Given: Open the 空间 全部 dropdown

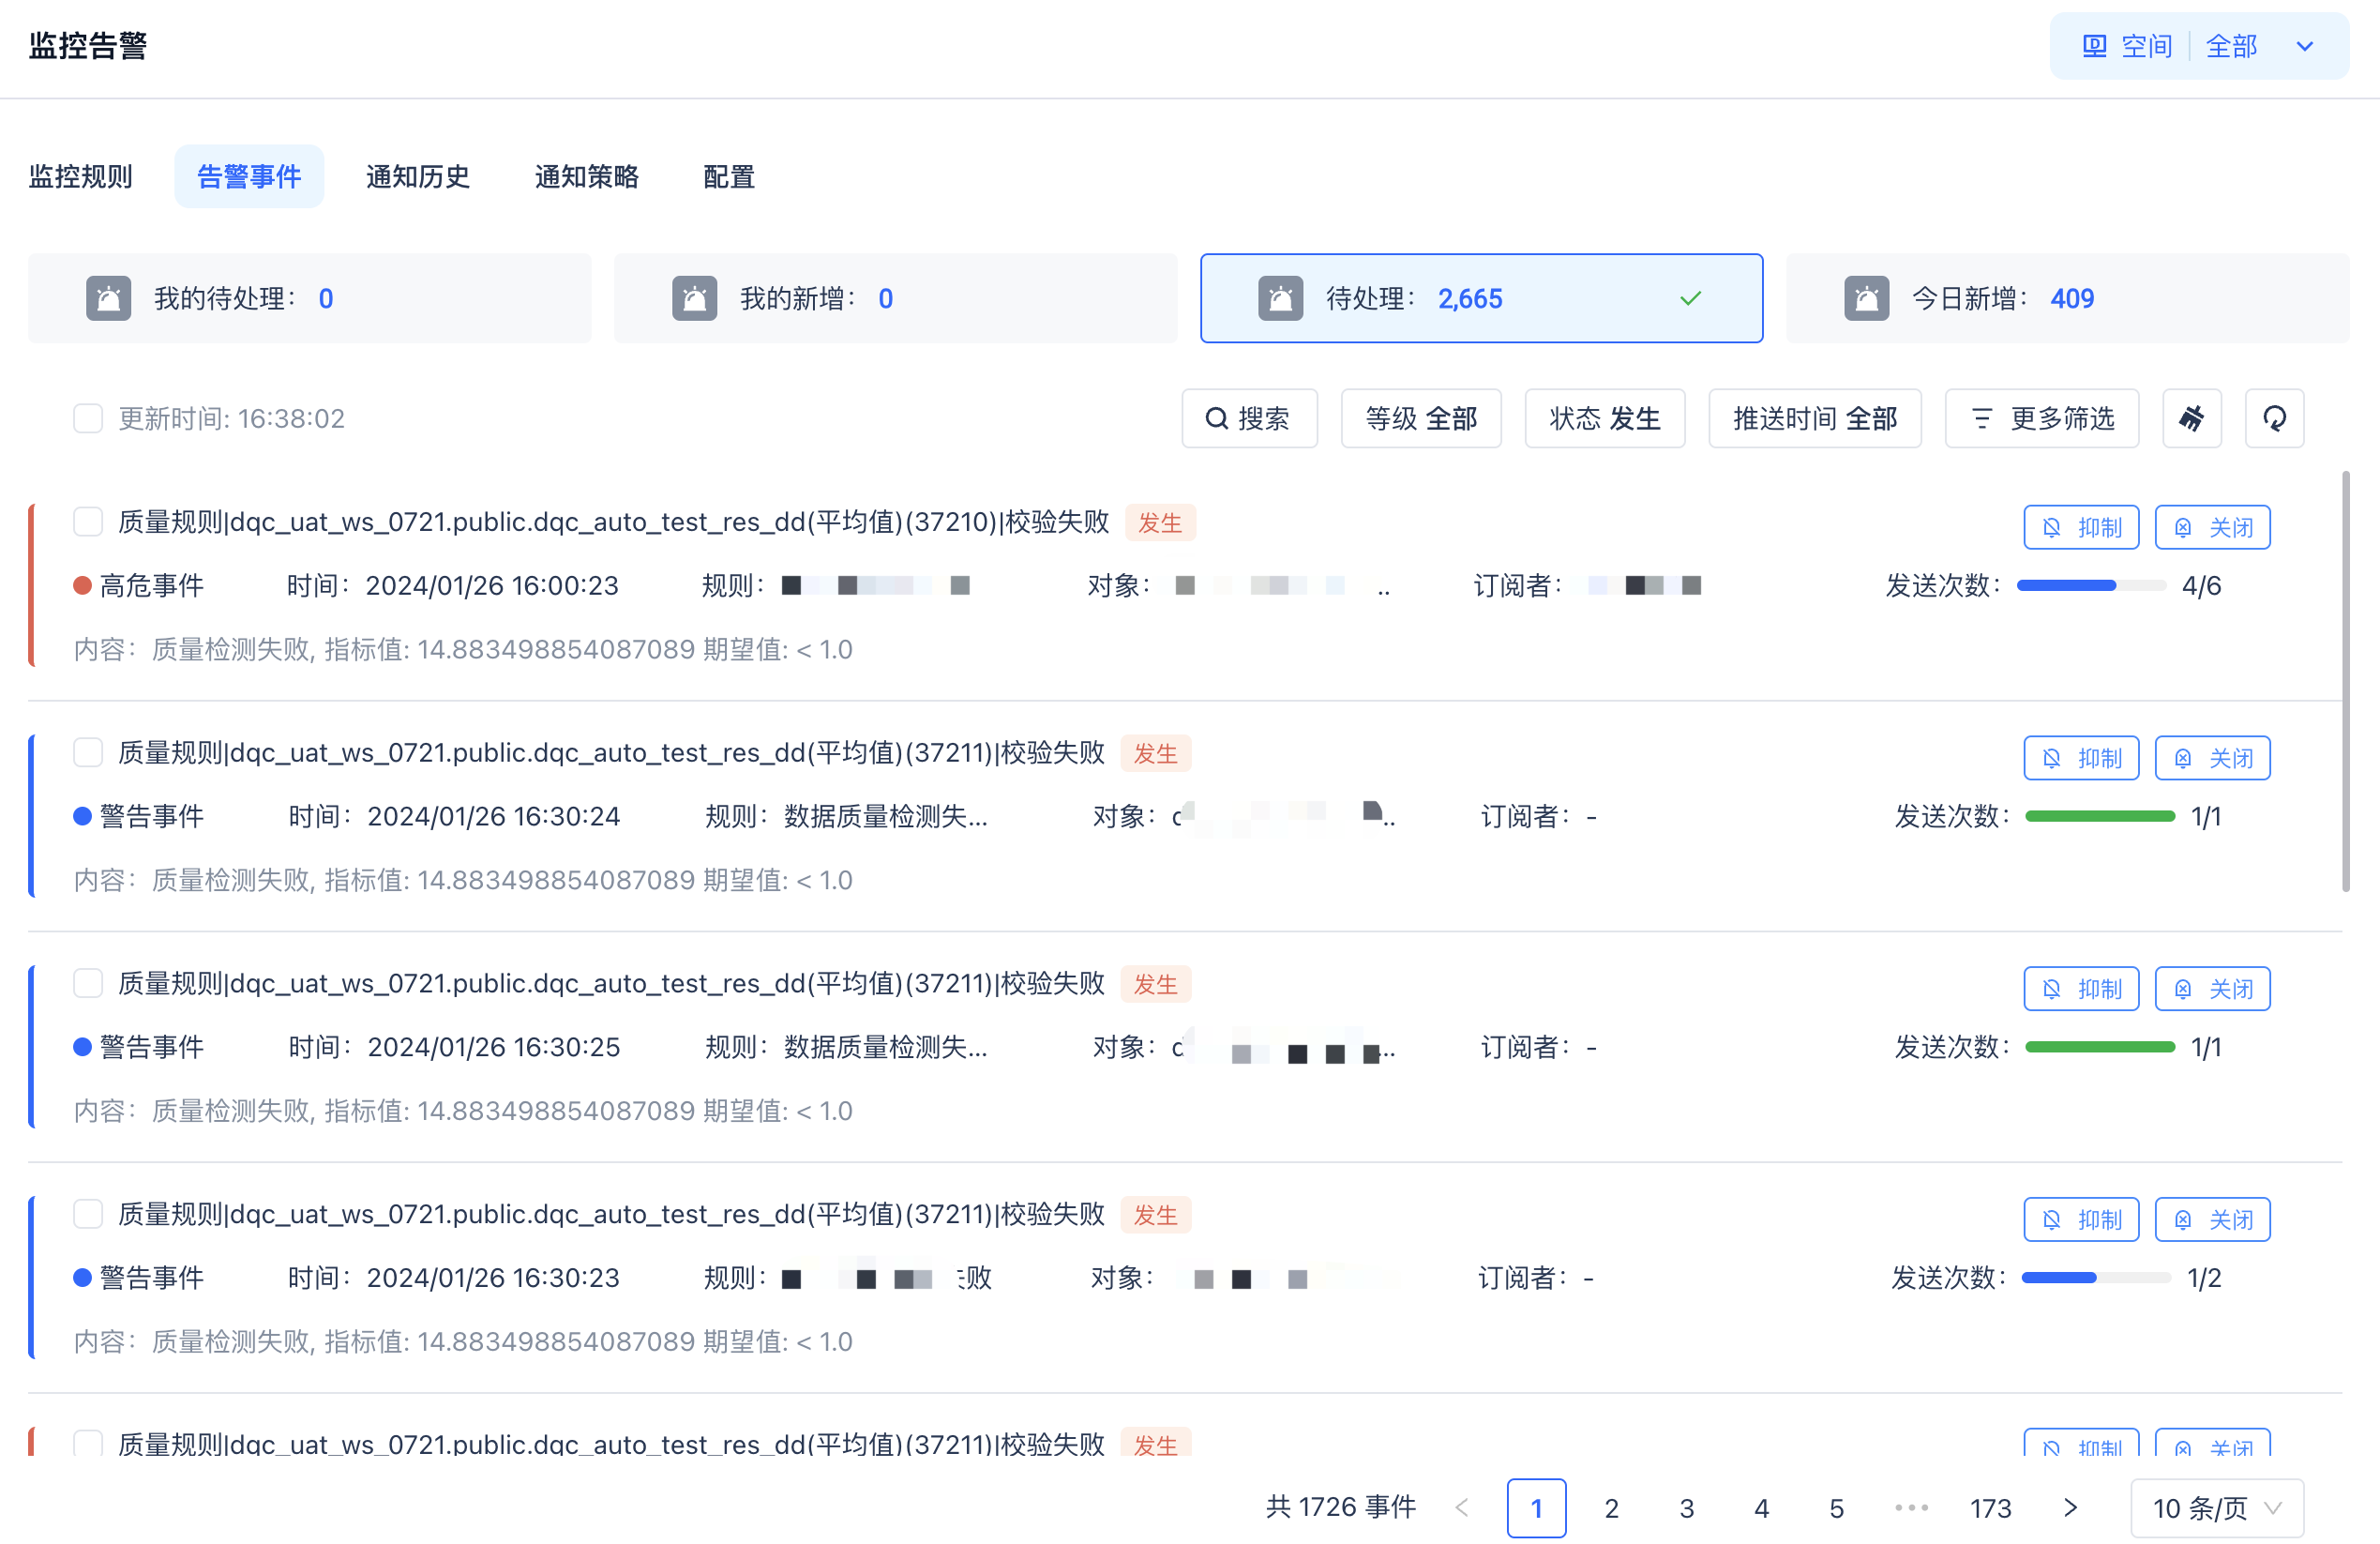Looking at the screenshot, I should click(x=2198, y=46).
